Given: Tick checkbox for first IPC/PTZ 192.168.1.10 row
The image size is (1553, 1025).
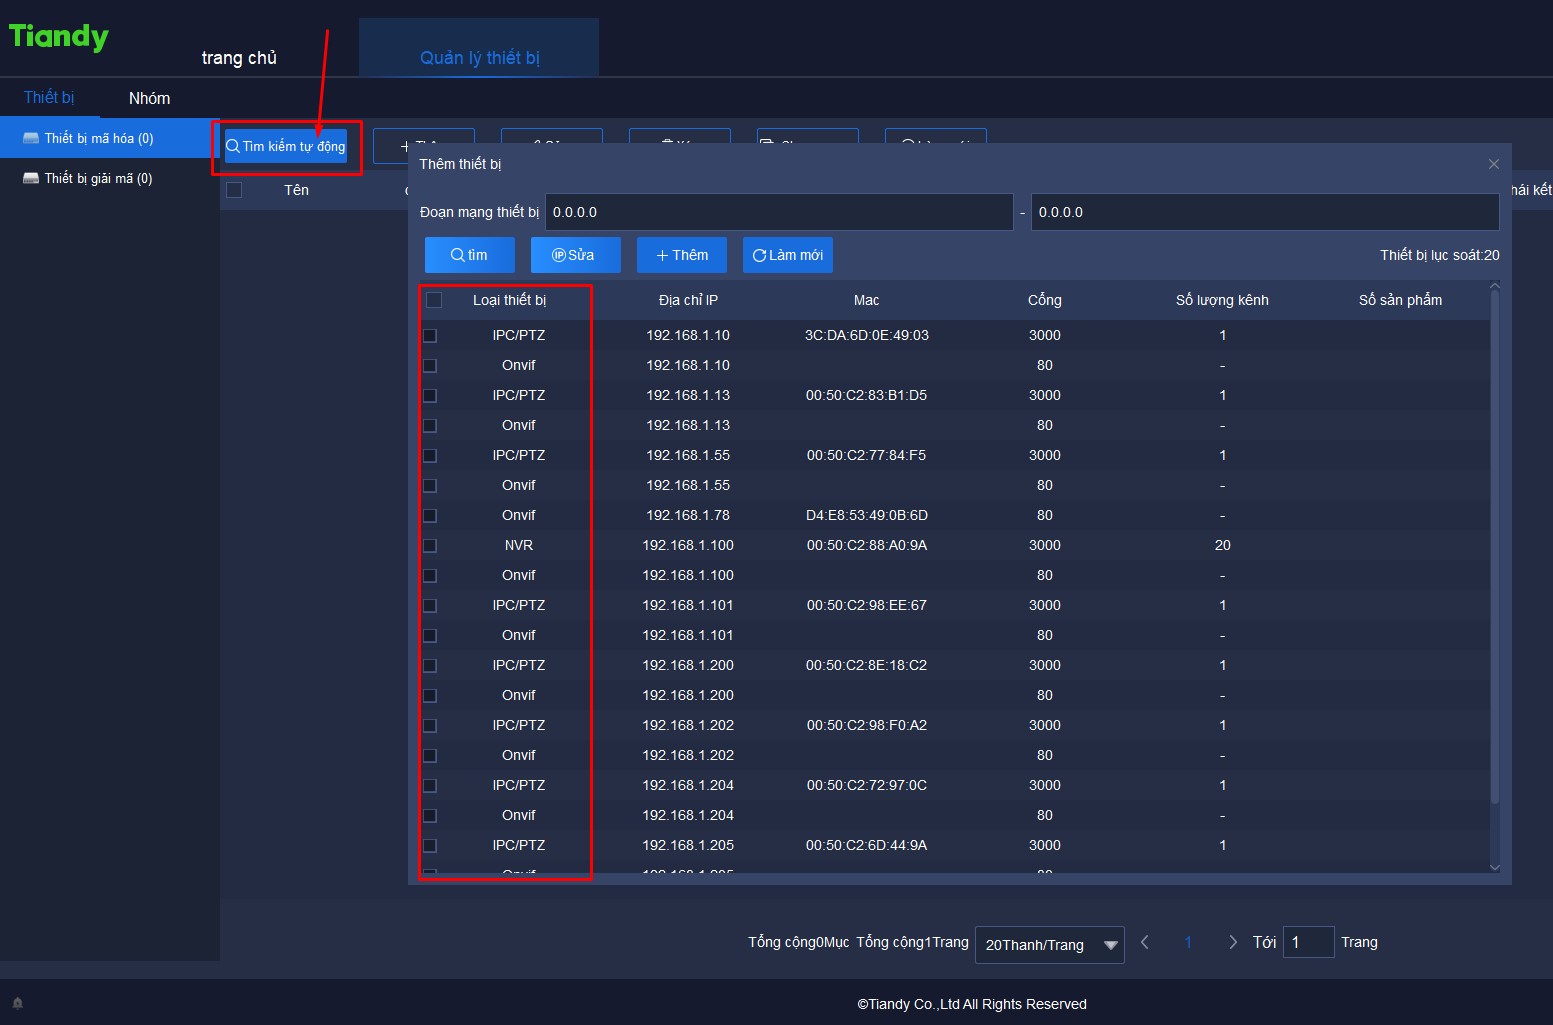Looking at the screenshot, I should point(430,335).
